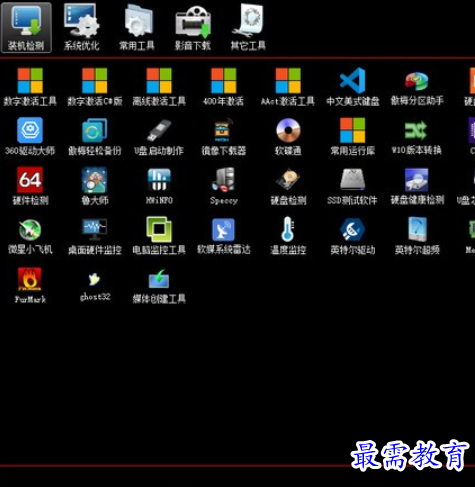Open SSD测试软件
Screen dimensions: 475x487
(352, 186)
